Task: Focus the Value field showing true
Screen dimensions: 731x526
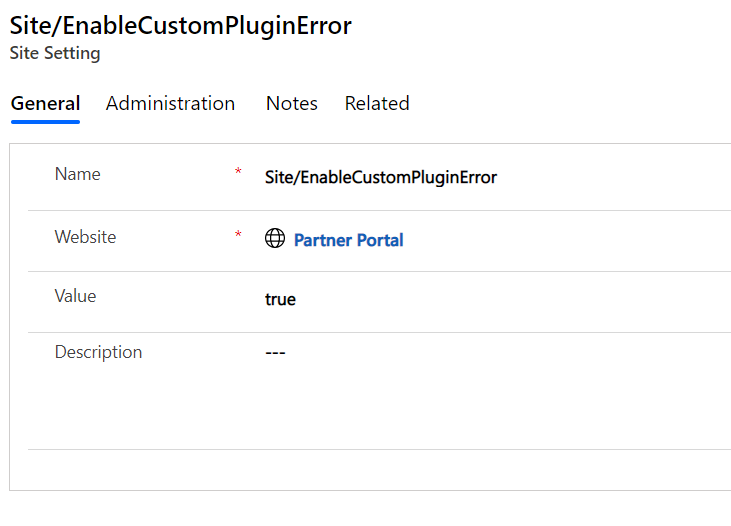Action: coord(281,299)
